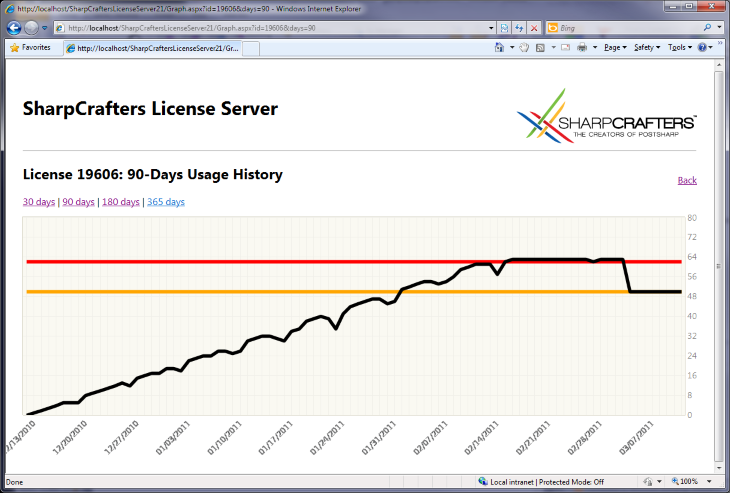
Task: Click the Home icon in command bar
Action: (x=499, y=47)
